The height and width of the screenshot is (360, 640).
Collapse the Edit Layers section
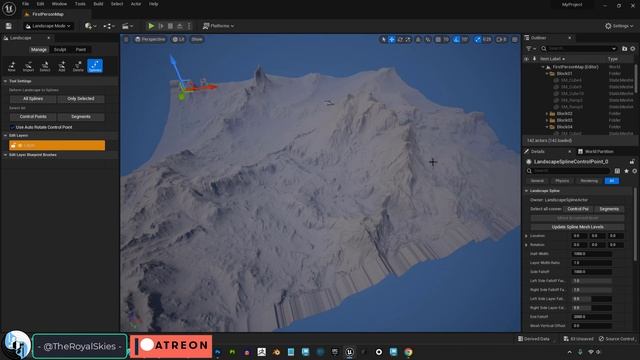pos(5,136)
